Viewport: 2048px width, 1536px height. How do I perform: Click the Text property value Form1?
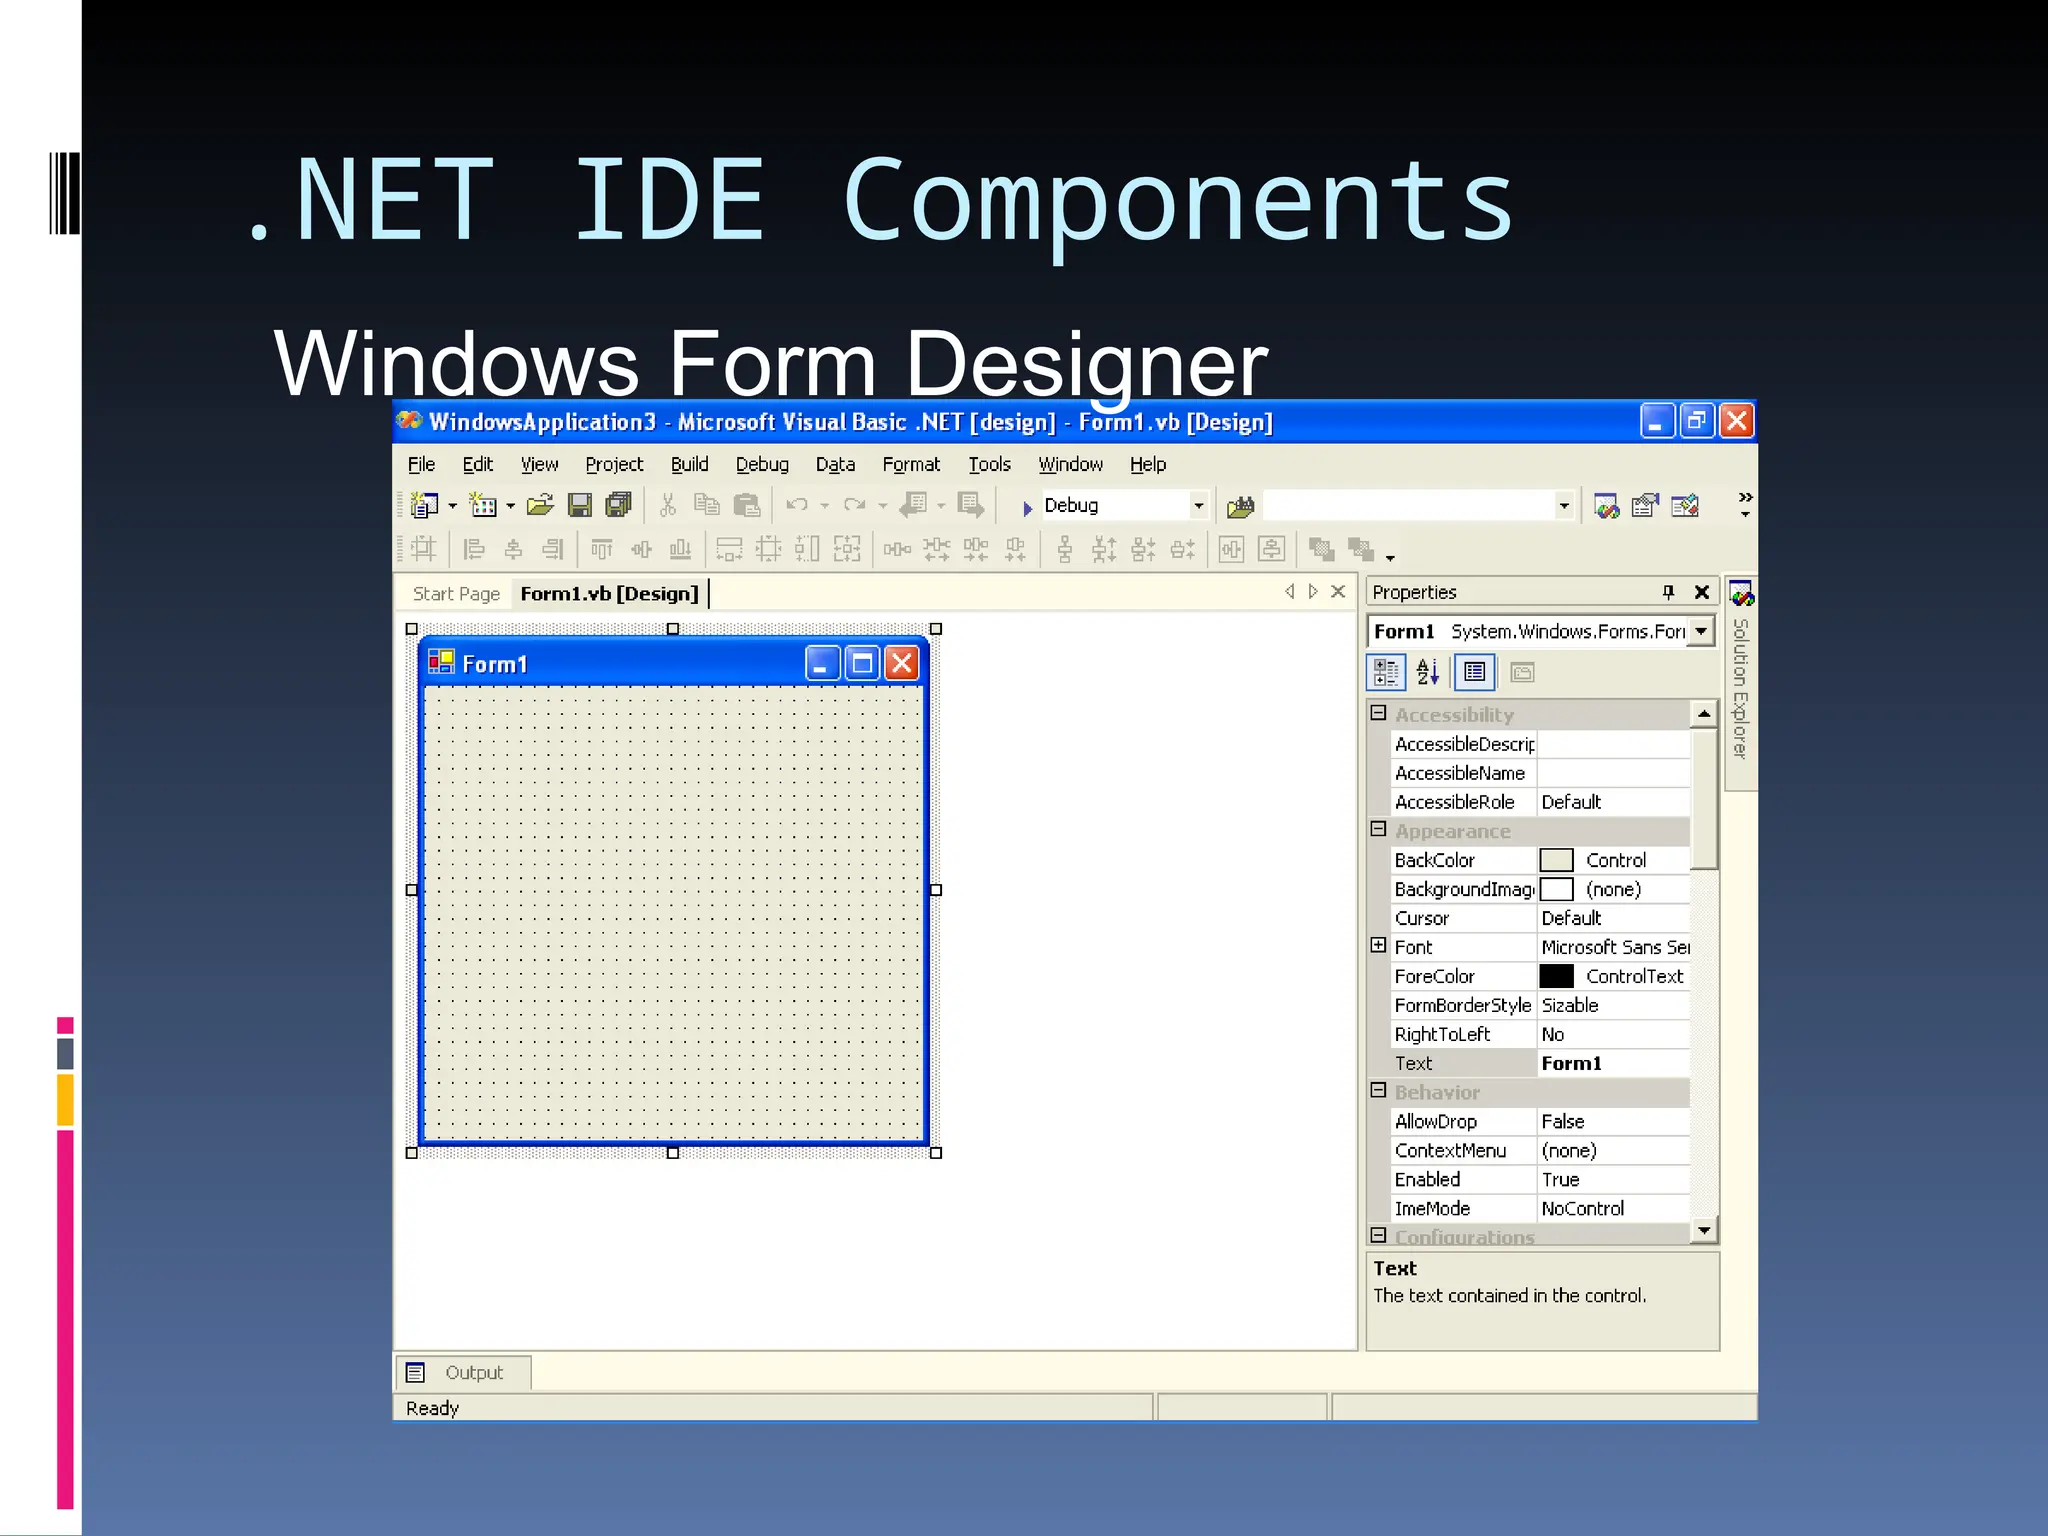(1612, 1063)
